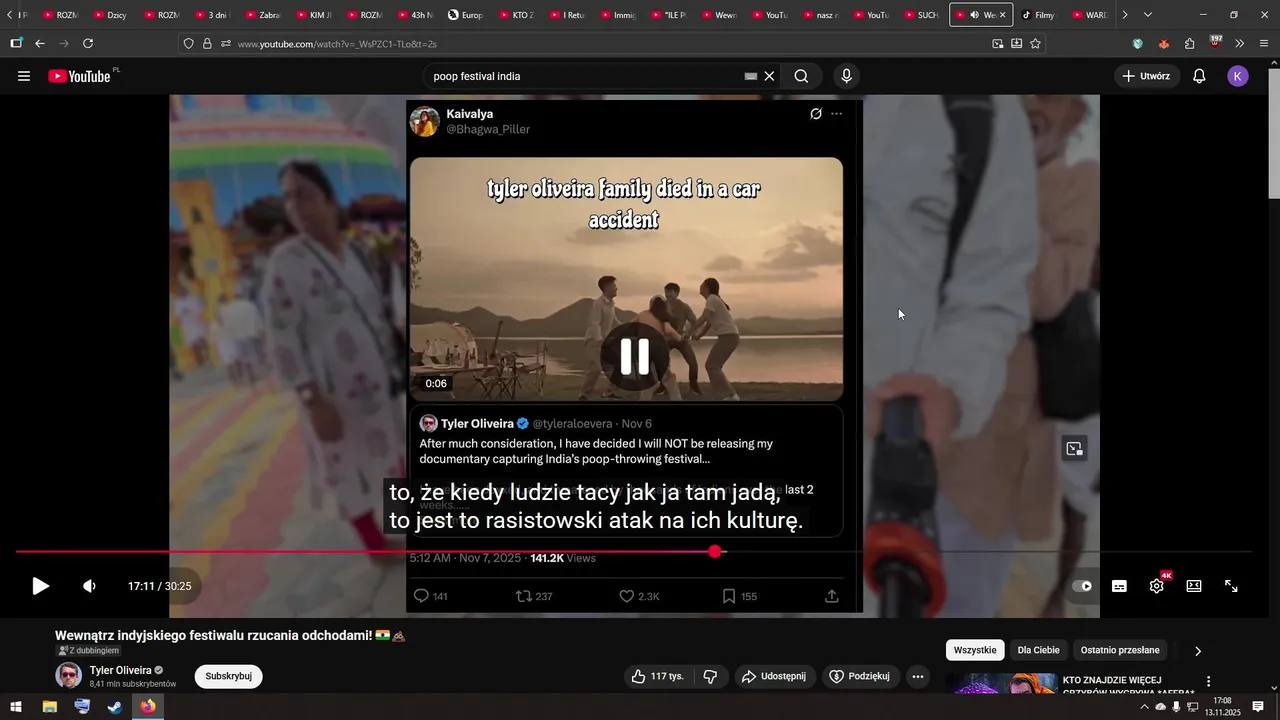The image size is (1280, 720).
Task: Switch to the Europ tab
Action: 465,15
